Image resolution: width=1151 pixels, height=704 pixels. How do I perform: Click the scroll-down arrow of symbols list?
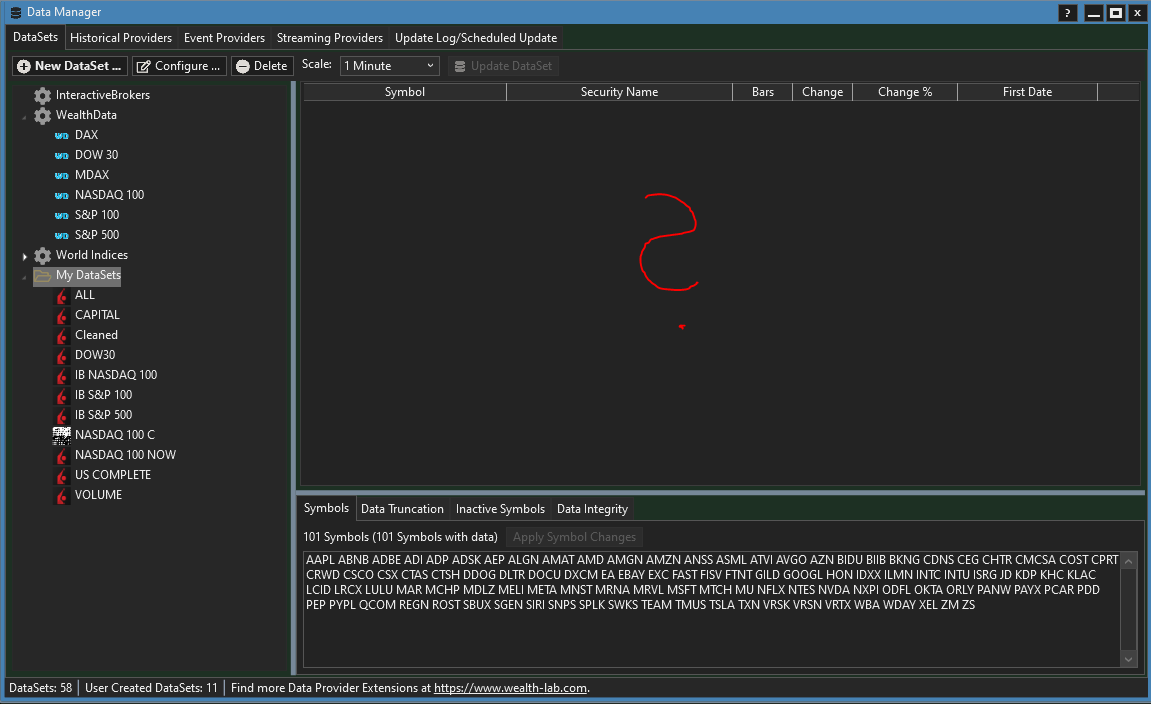pyautogui.click(x=1129, y=659)
